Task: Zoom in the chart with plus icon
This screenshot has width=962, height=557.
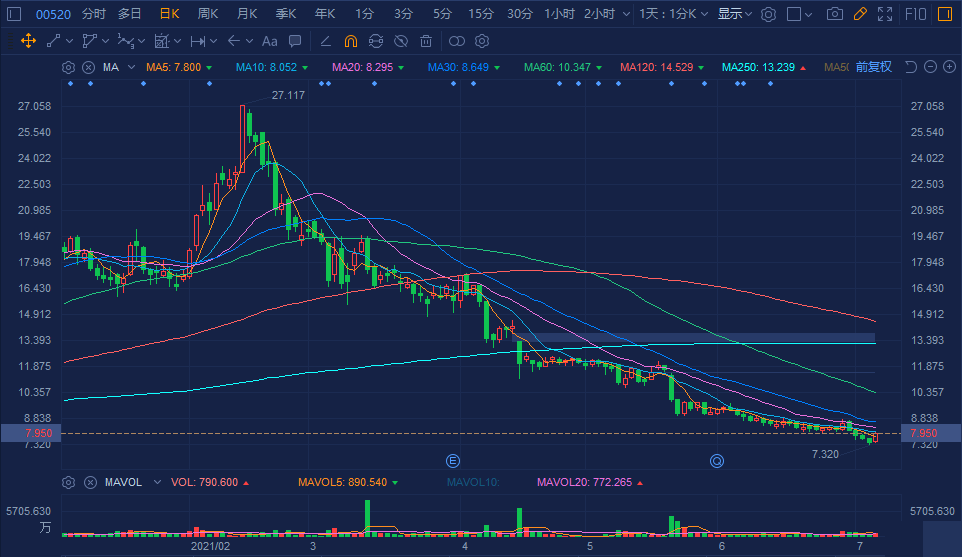Action: pyautogui.click(x=950, y=67)
